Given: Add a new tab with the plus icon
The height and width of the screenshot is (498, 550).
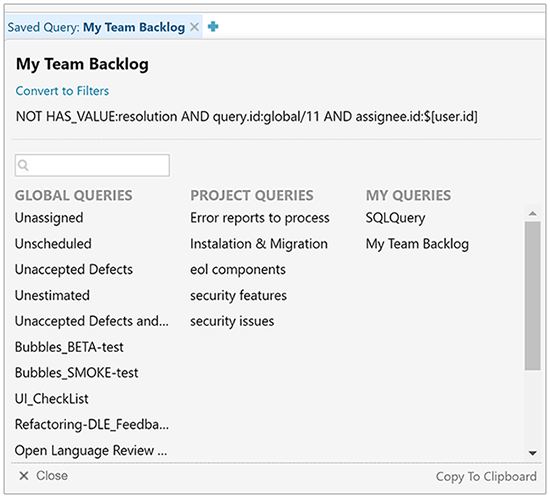Looking at the screenshot, I should (213, 27).
